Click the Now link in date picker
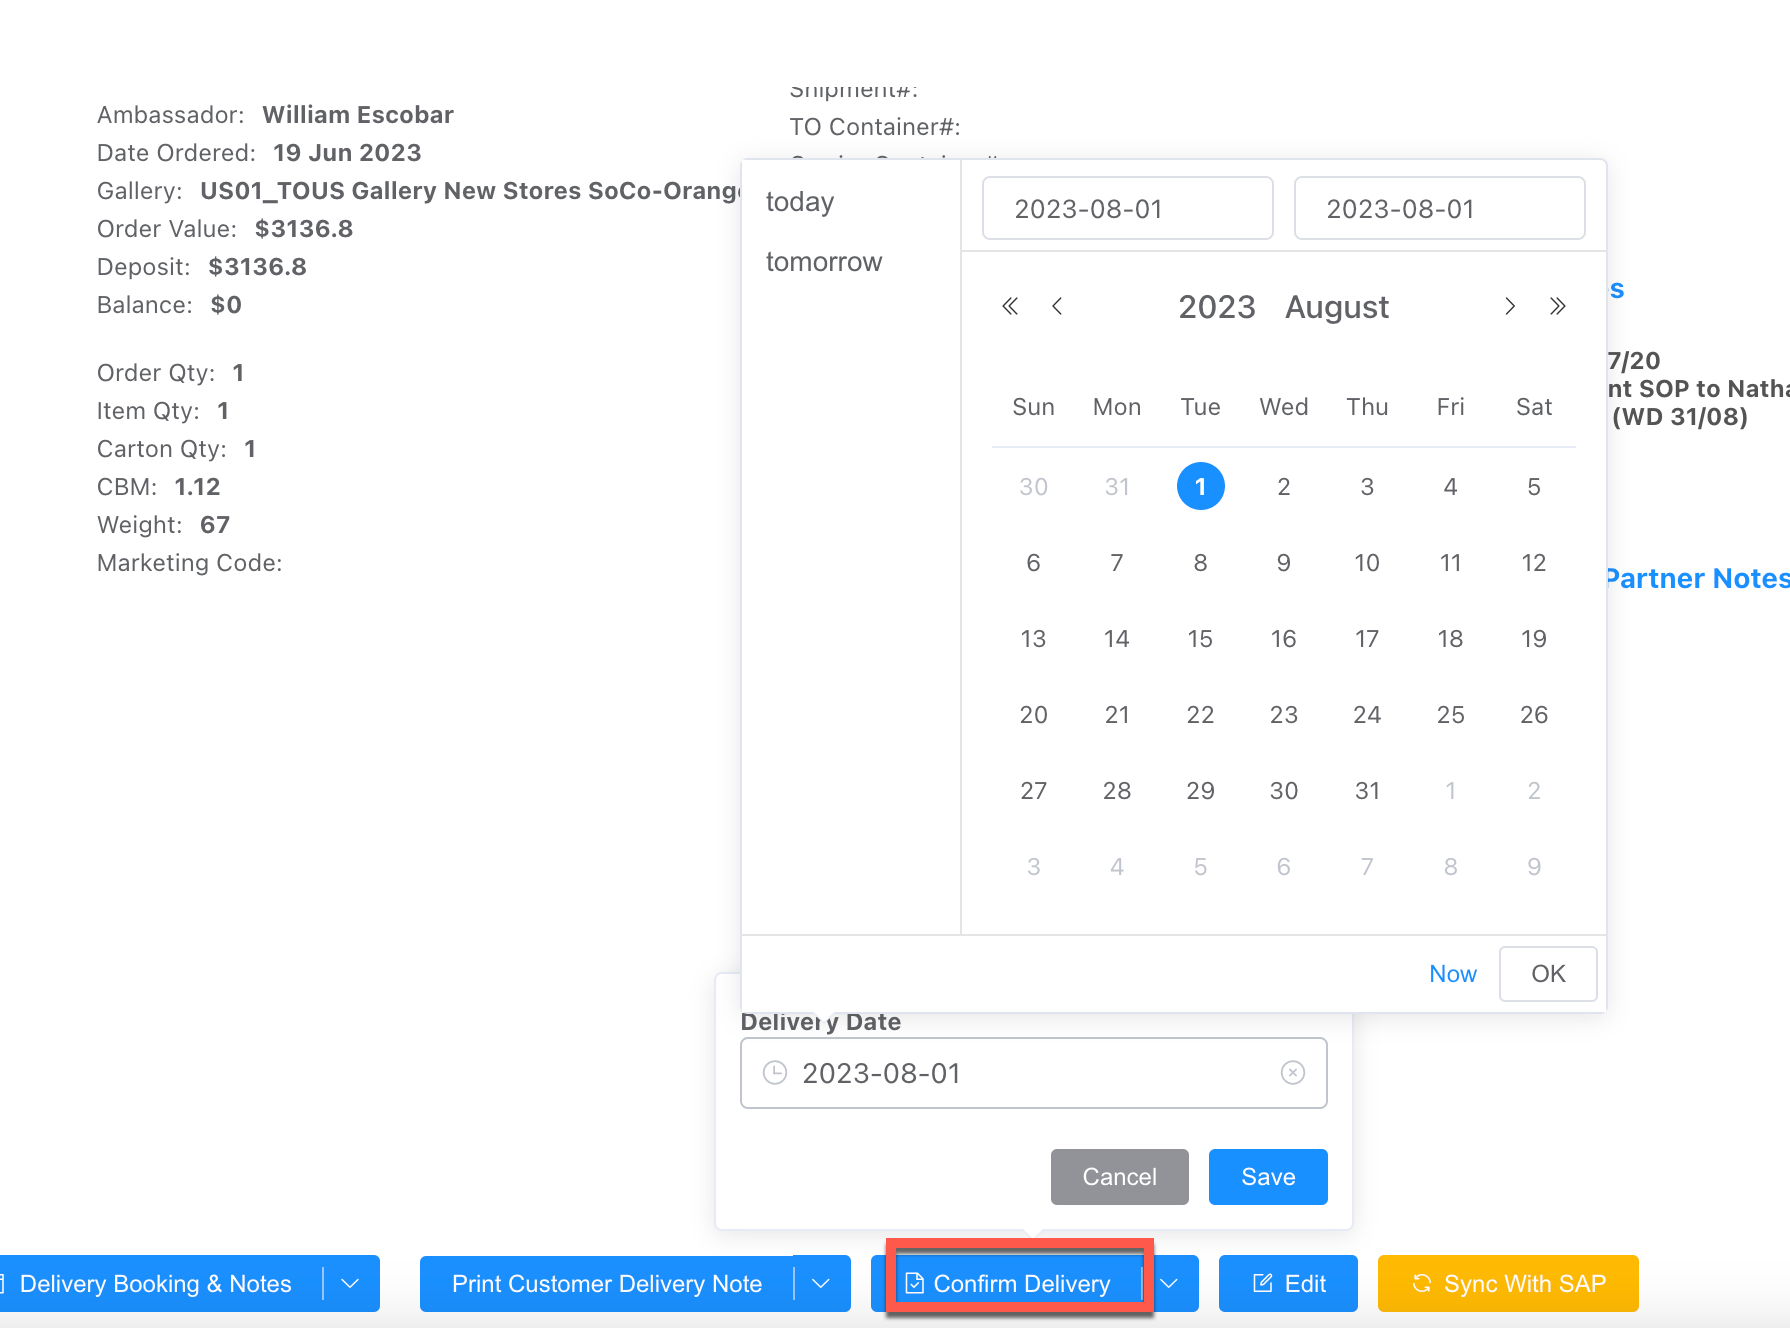 point(1452,974)
